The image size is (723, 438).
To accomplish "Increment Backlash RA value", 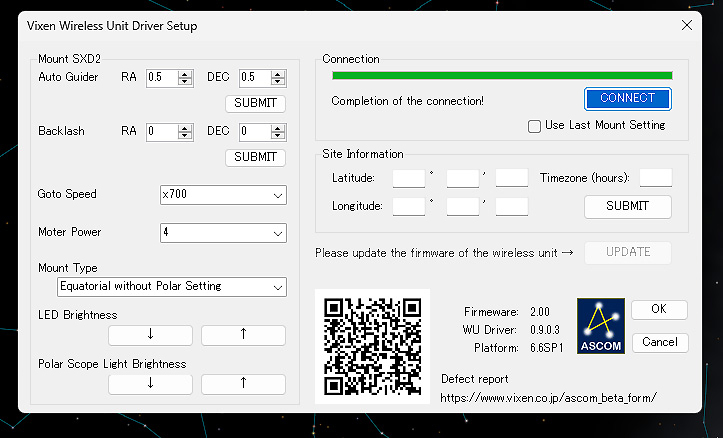I will pos(185,129).
